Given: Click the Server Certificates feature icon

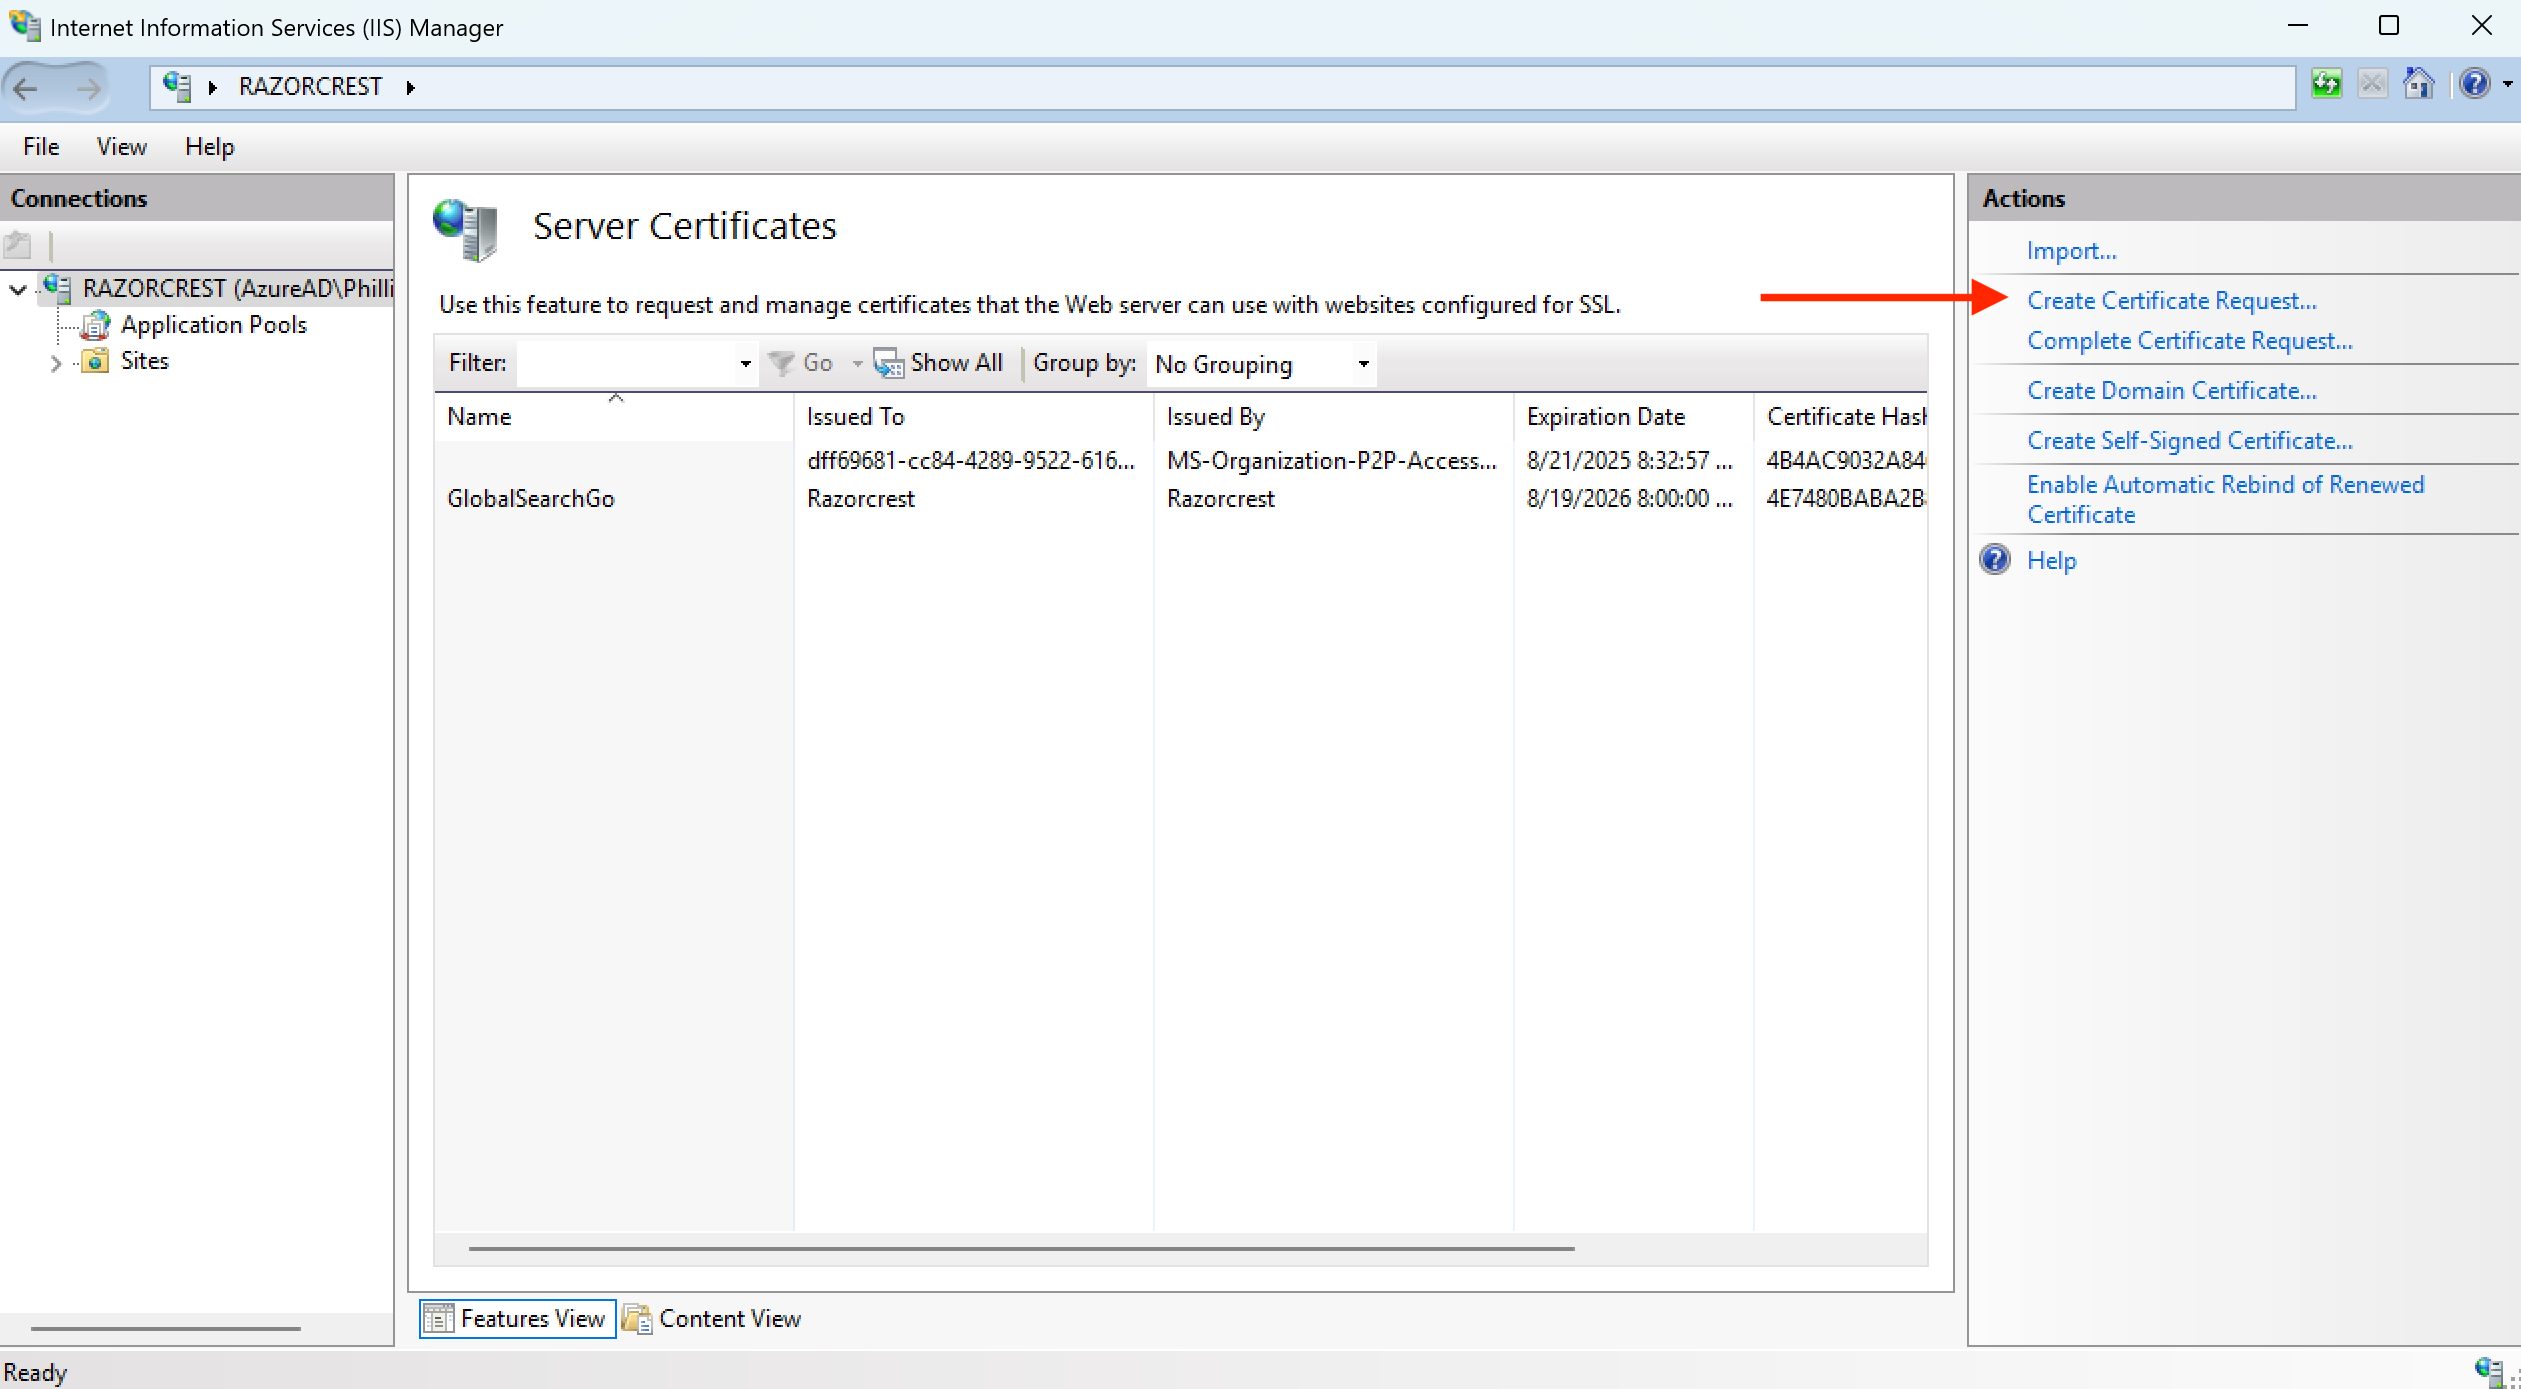Looking at the screenshot, I should (464, 230).
